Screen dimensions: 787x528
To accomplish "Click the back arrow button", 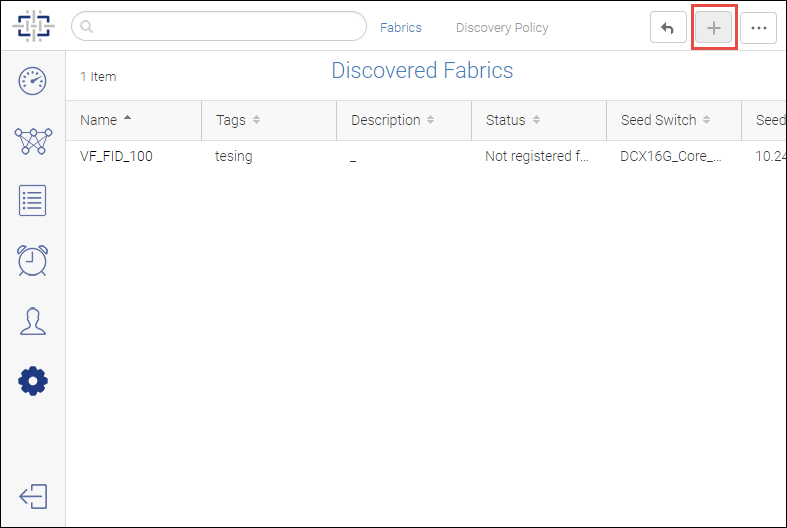I will [x=668, y=28].
